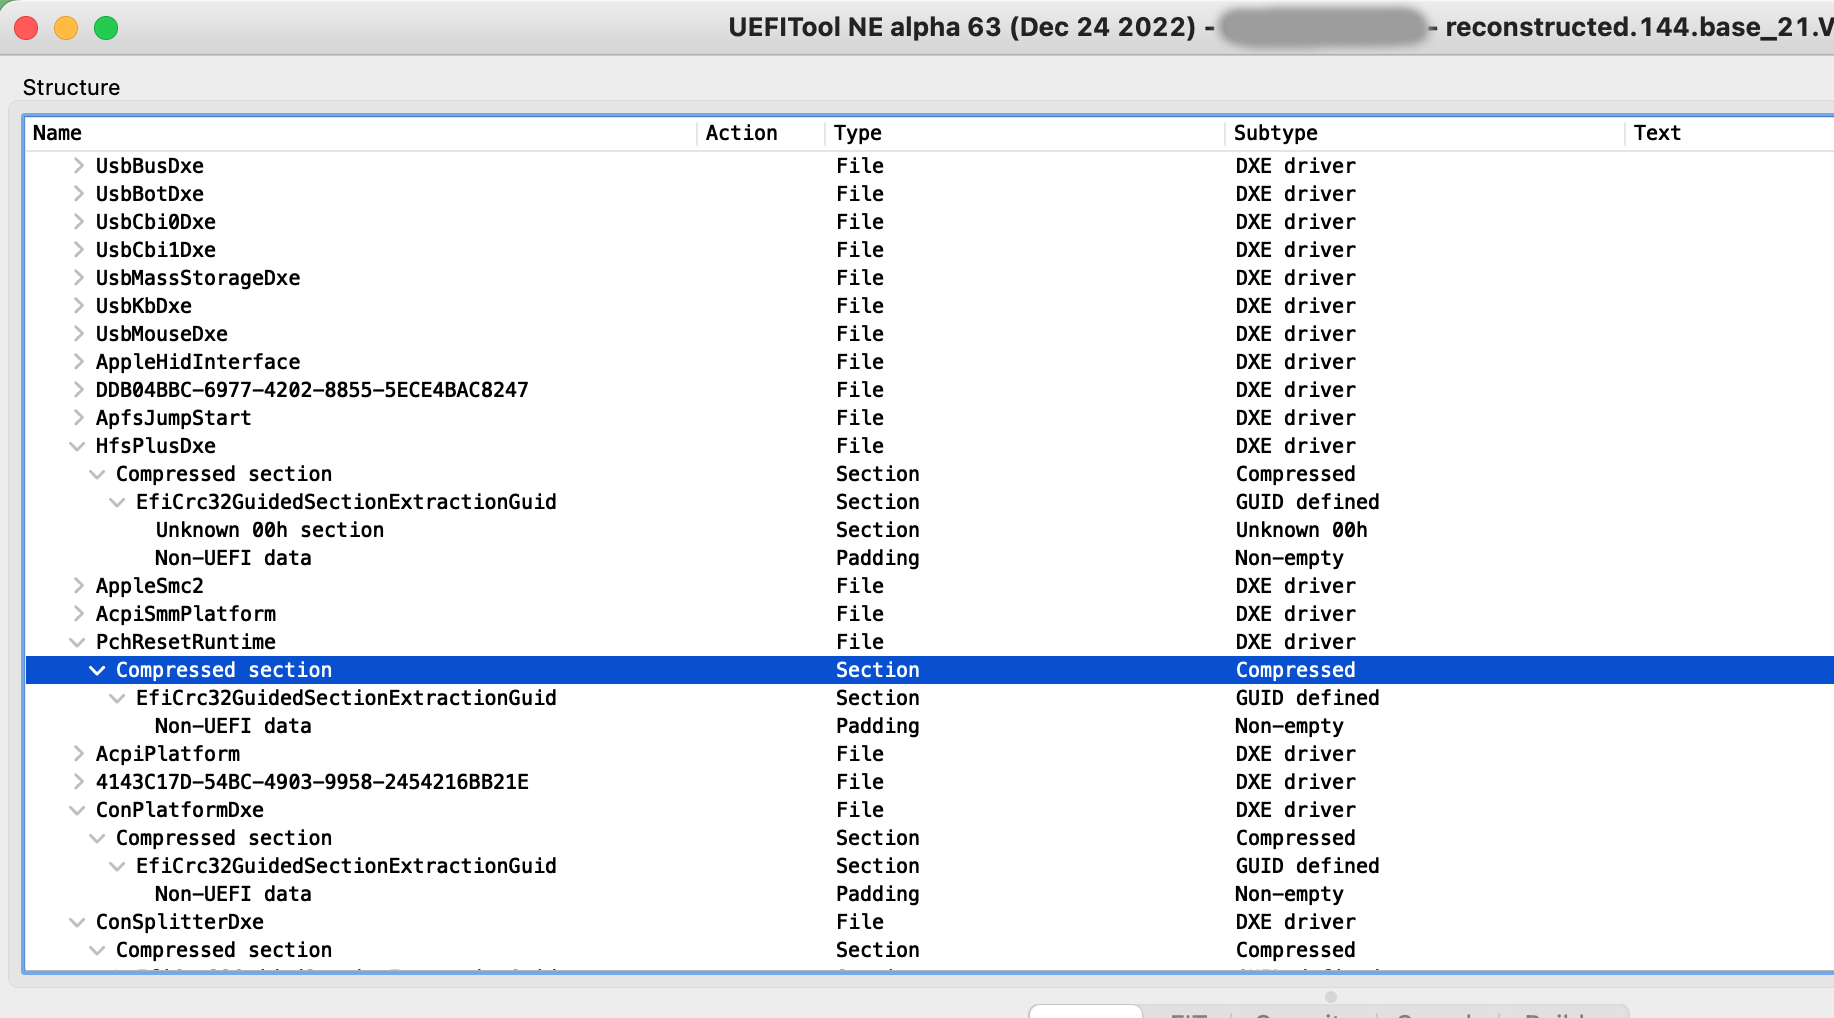Select EfiCrc32GuidedSectionExtractionGuid under ConPlatformDxe
1834x1018 pixels.
coord(346,865)
